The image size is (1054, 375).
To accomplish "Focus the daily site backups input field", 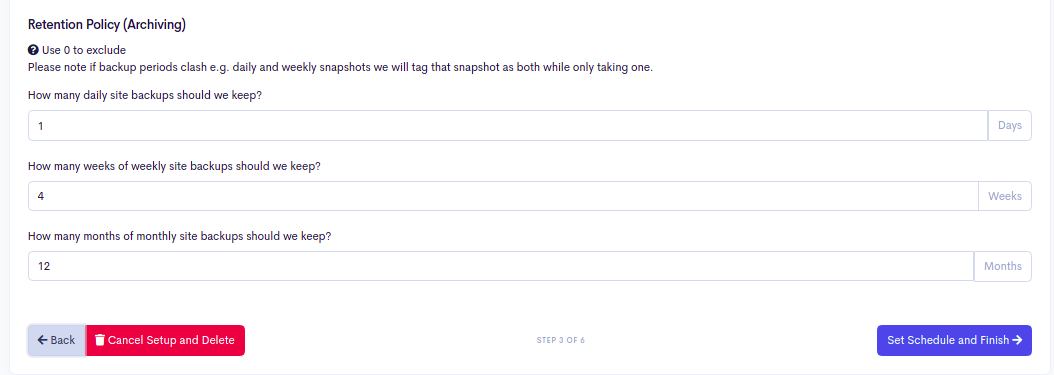I will pos(508,126).
